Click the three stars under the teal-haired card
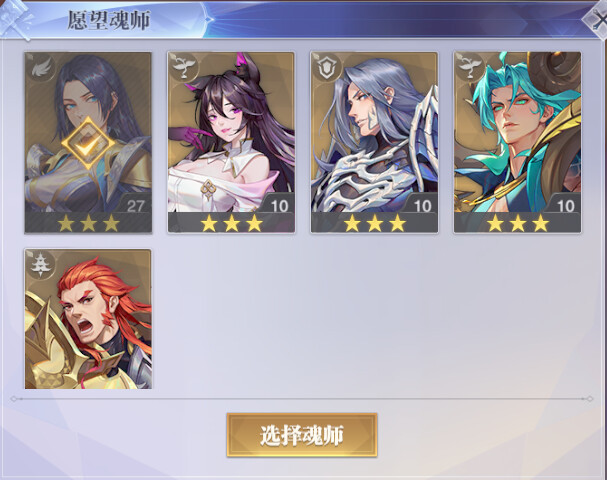607x480 pixels. point(518,223)
